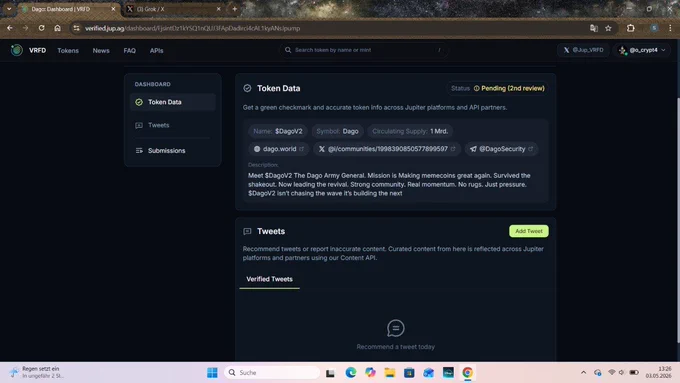680x383 pixels.
Task: Click the address bar URL
Action: tap(193, 28)
